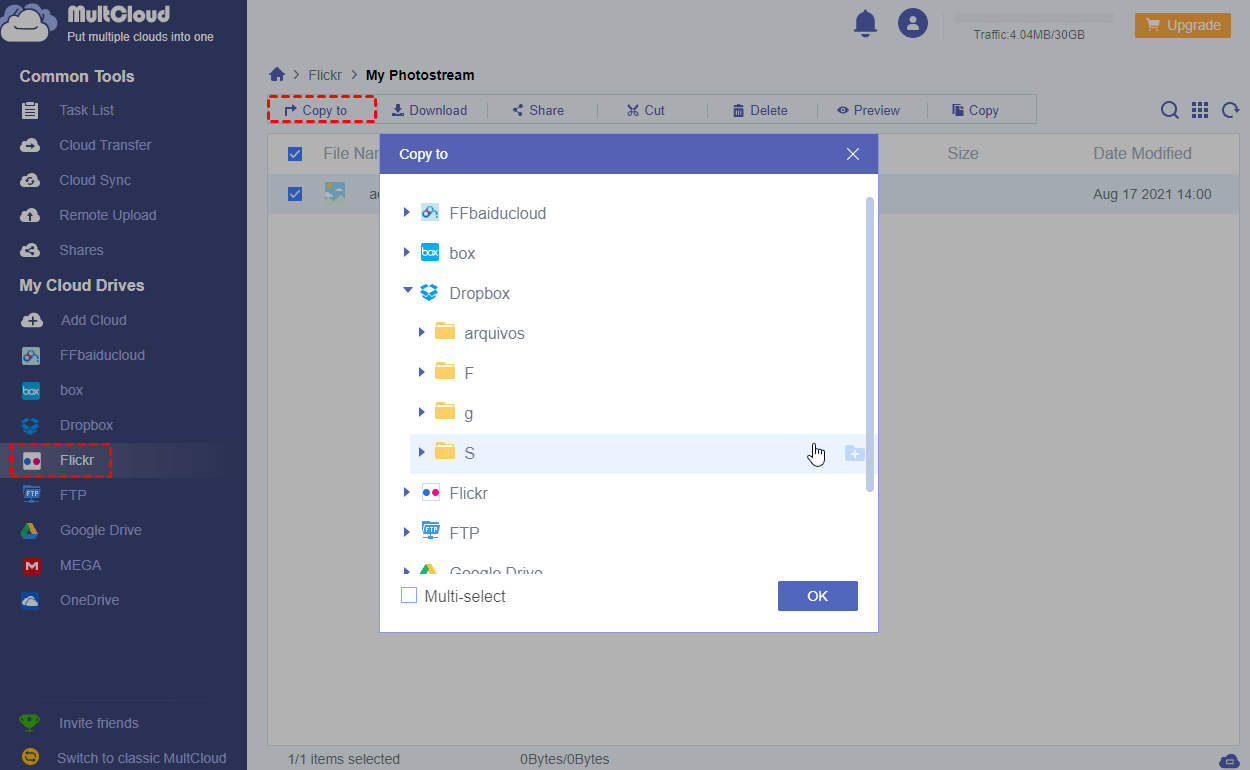The image size is (1250, 770).
Task: Click the Upgrade button
Action: coord(1183,25)
